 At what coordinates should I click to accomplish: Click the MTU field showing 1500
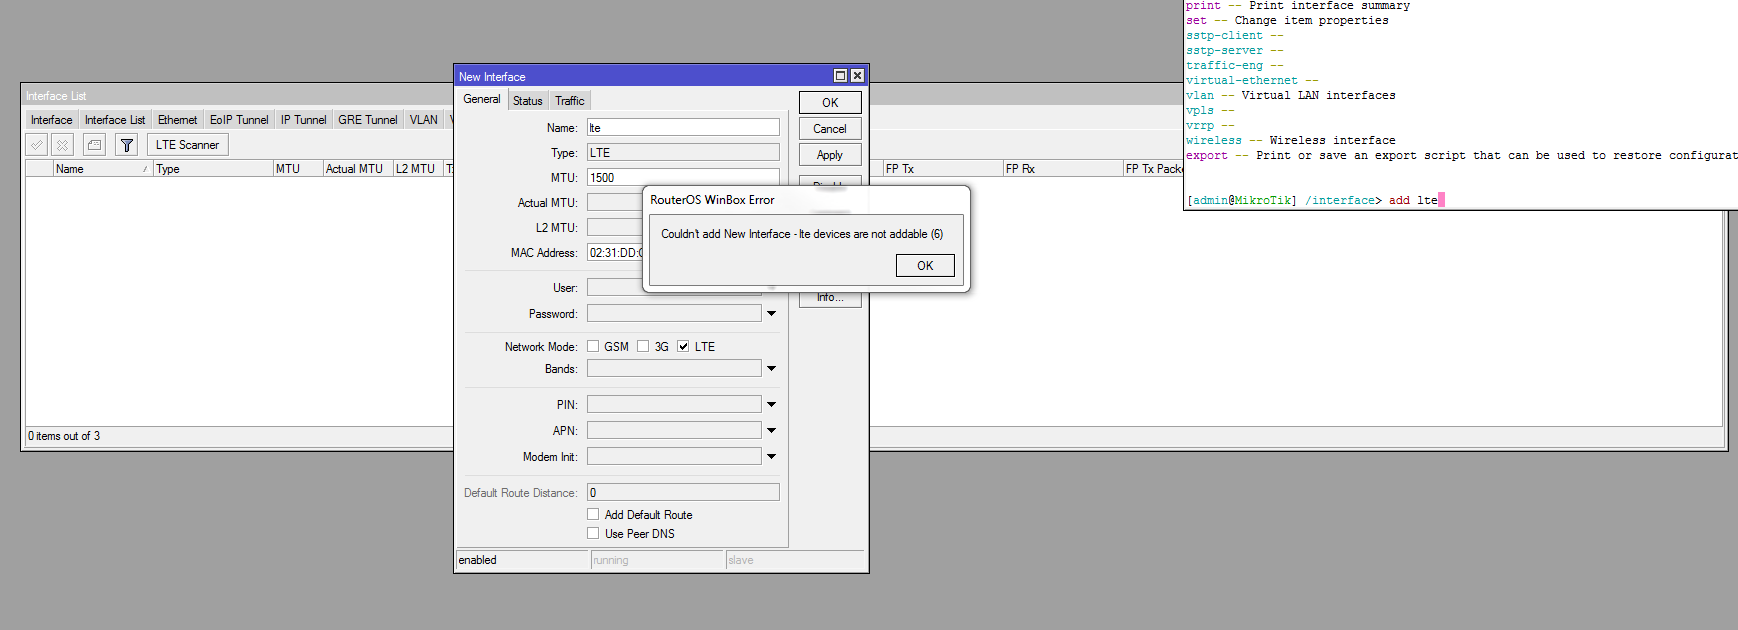click(x=683, y=178)
